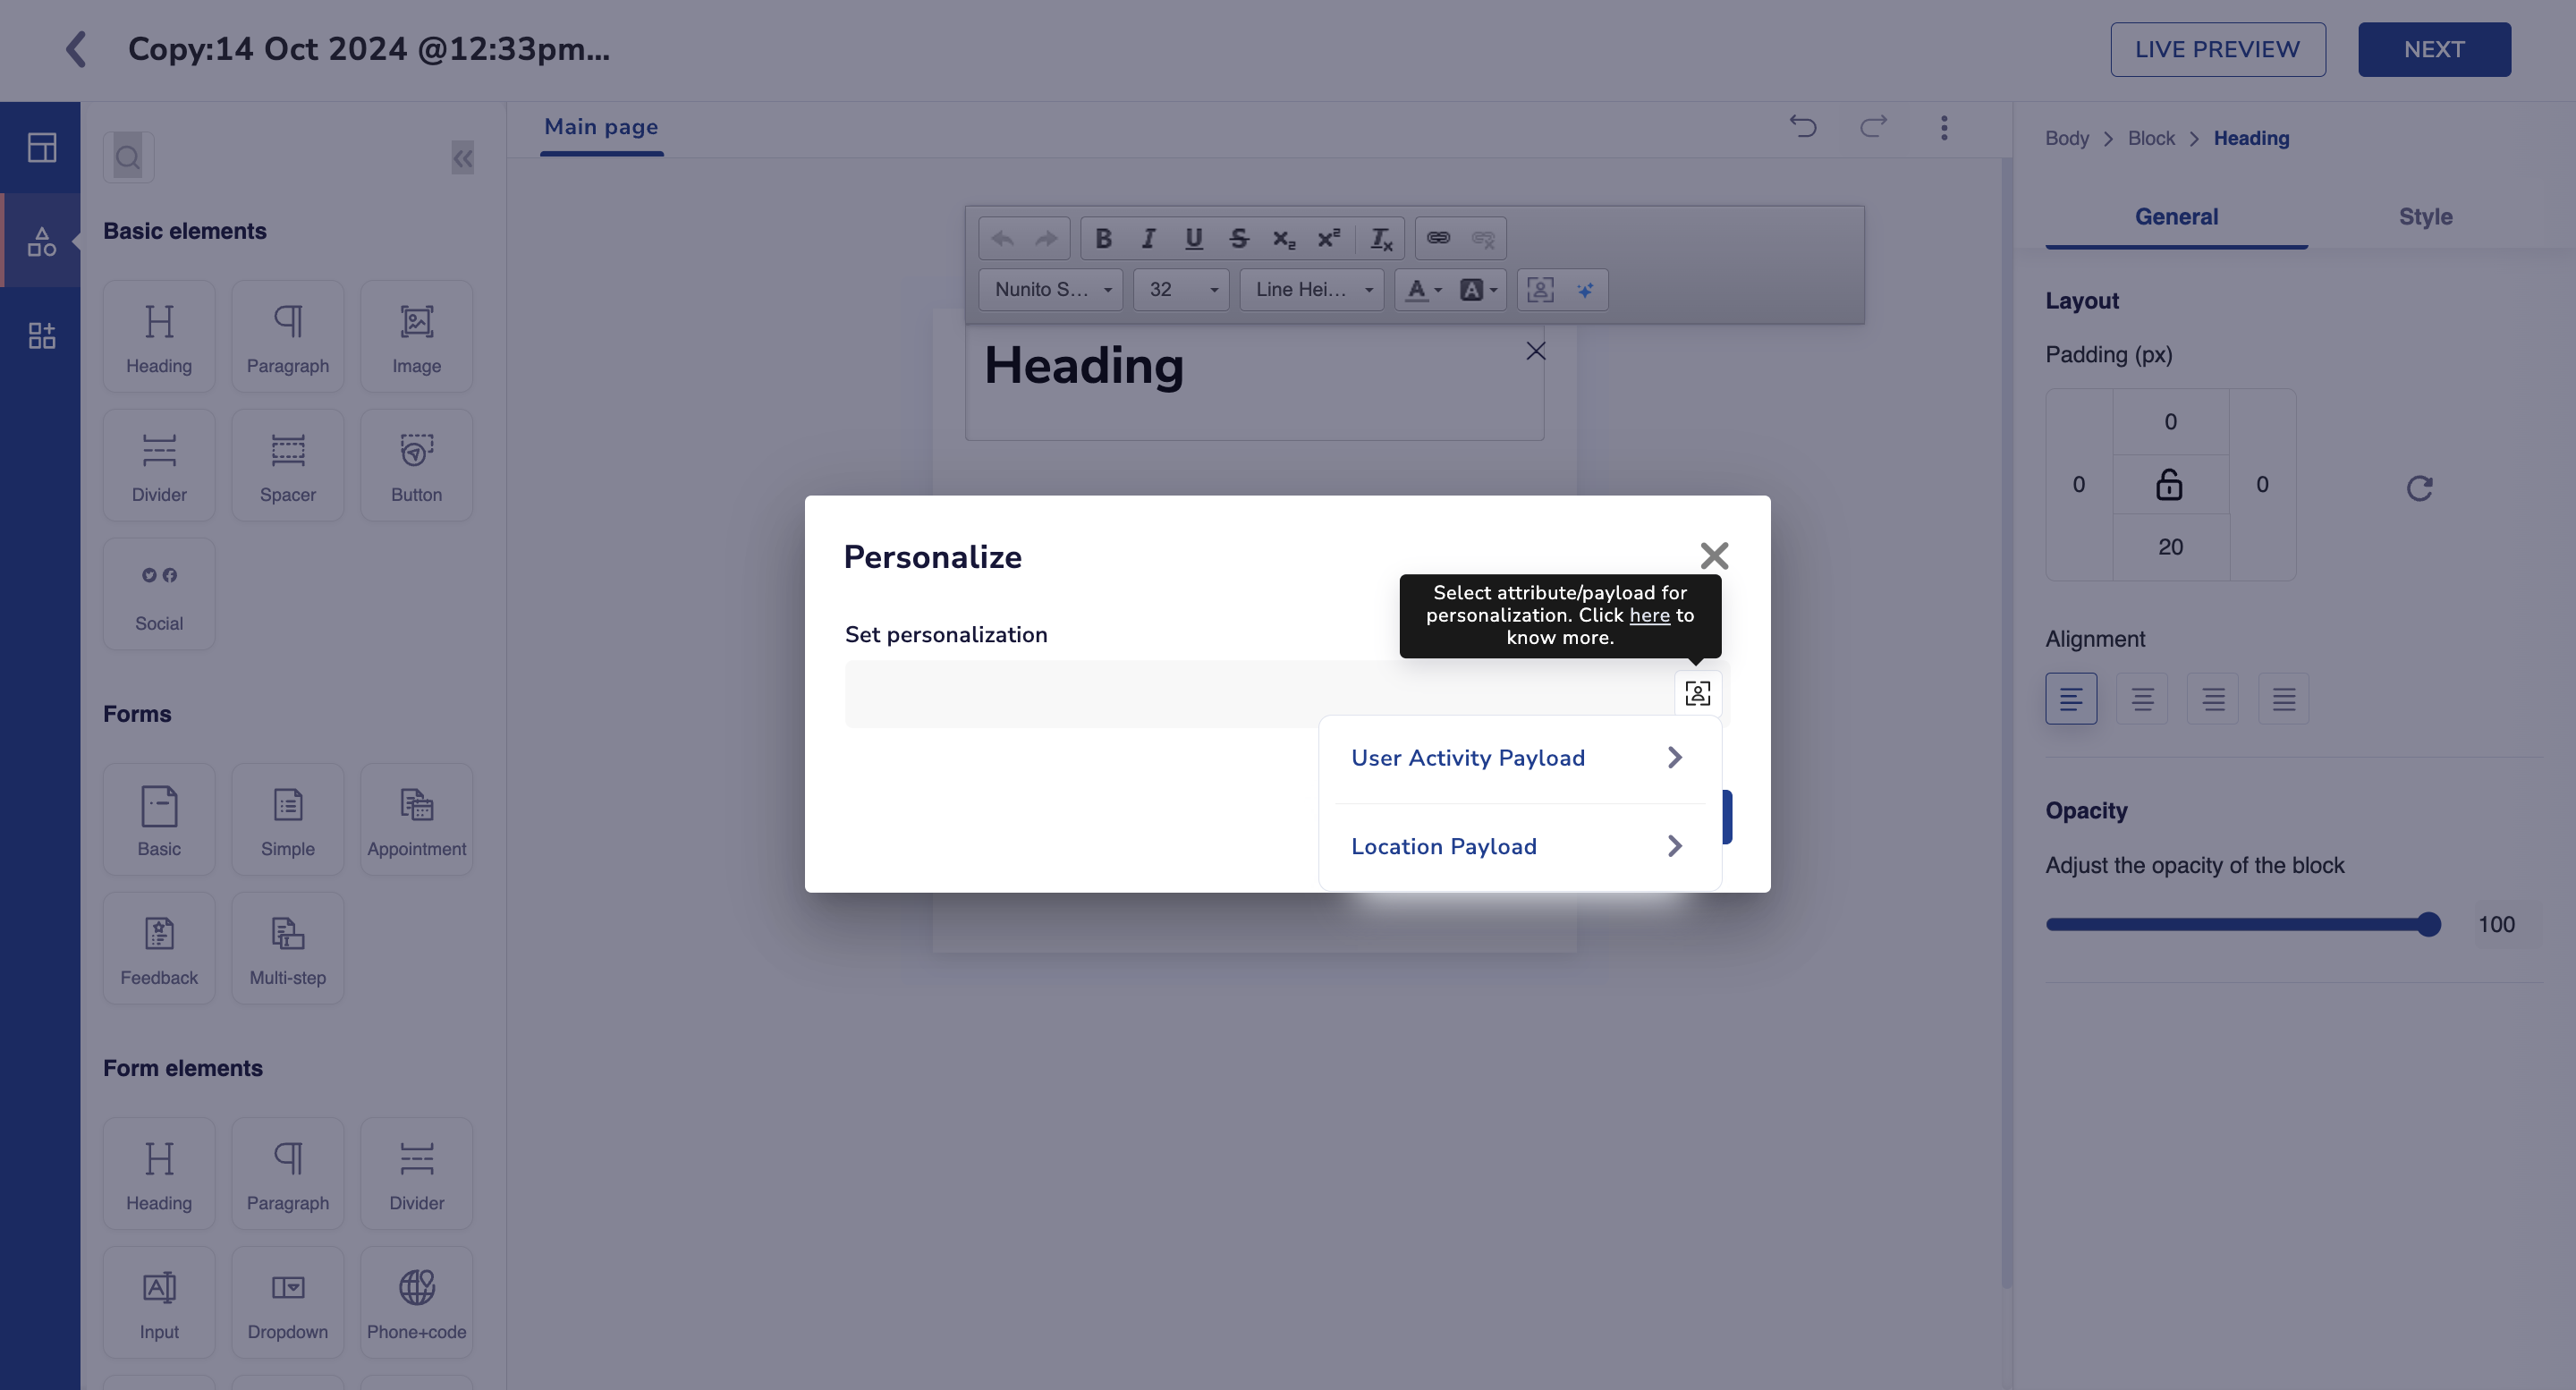Click the opacity slider handle
This screenshot has width=2576, height=1390.
point(2428,924)
